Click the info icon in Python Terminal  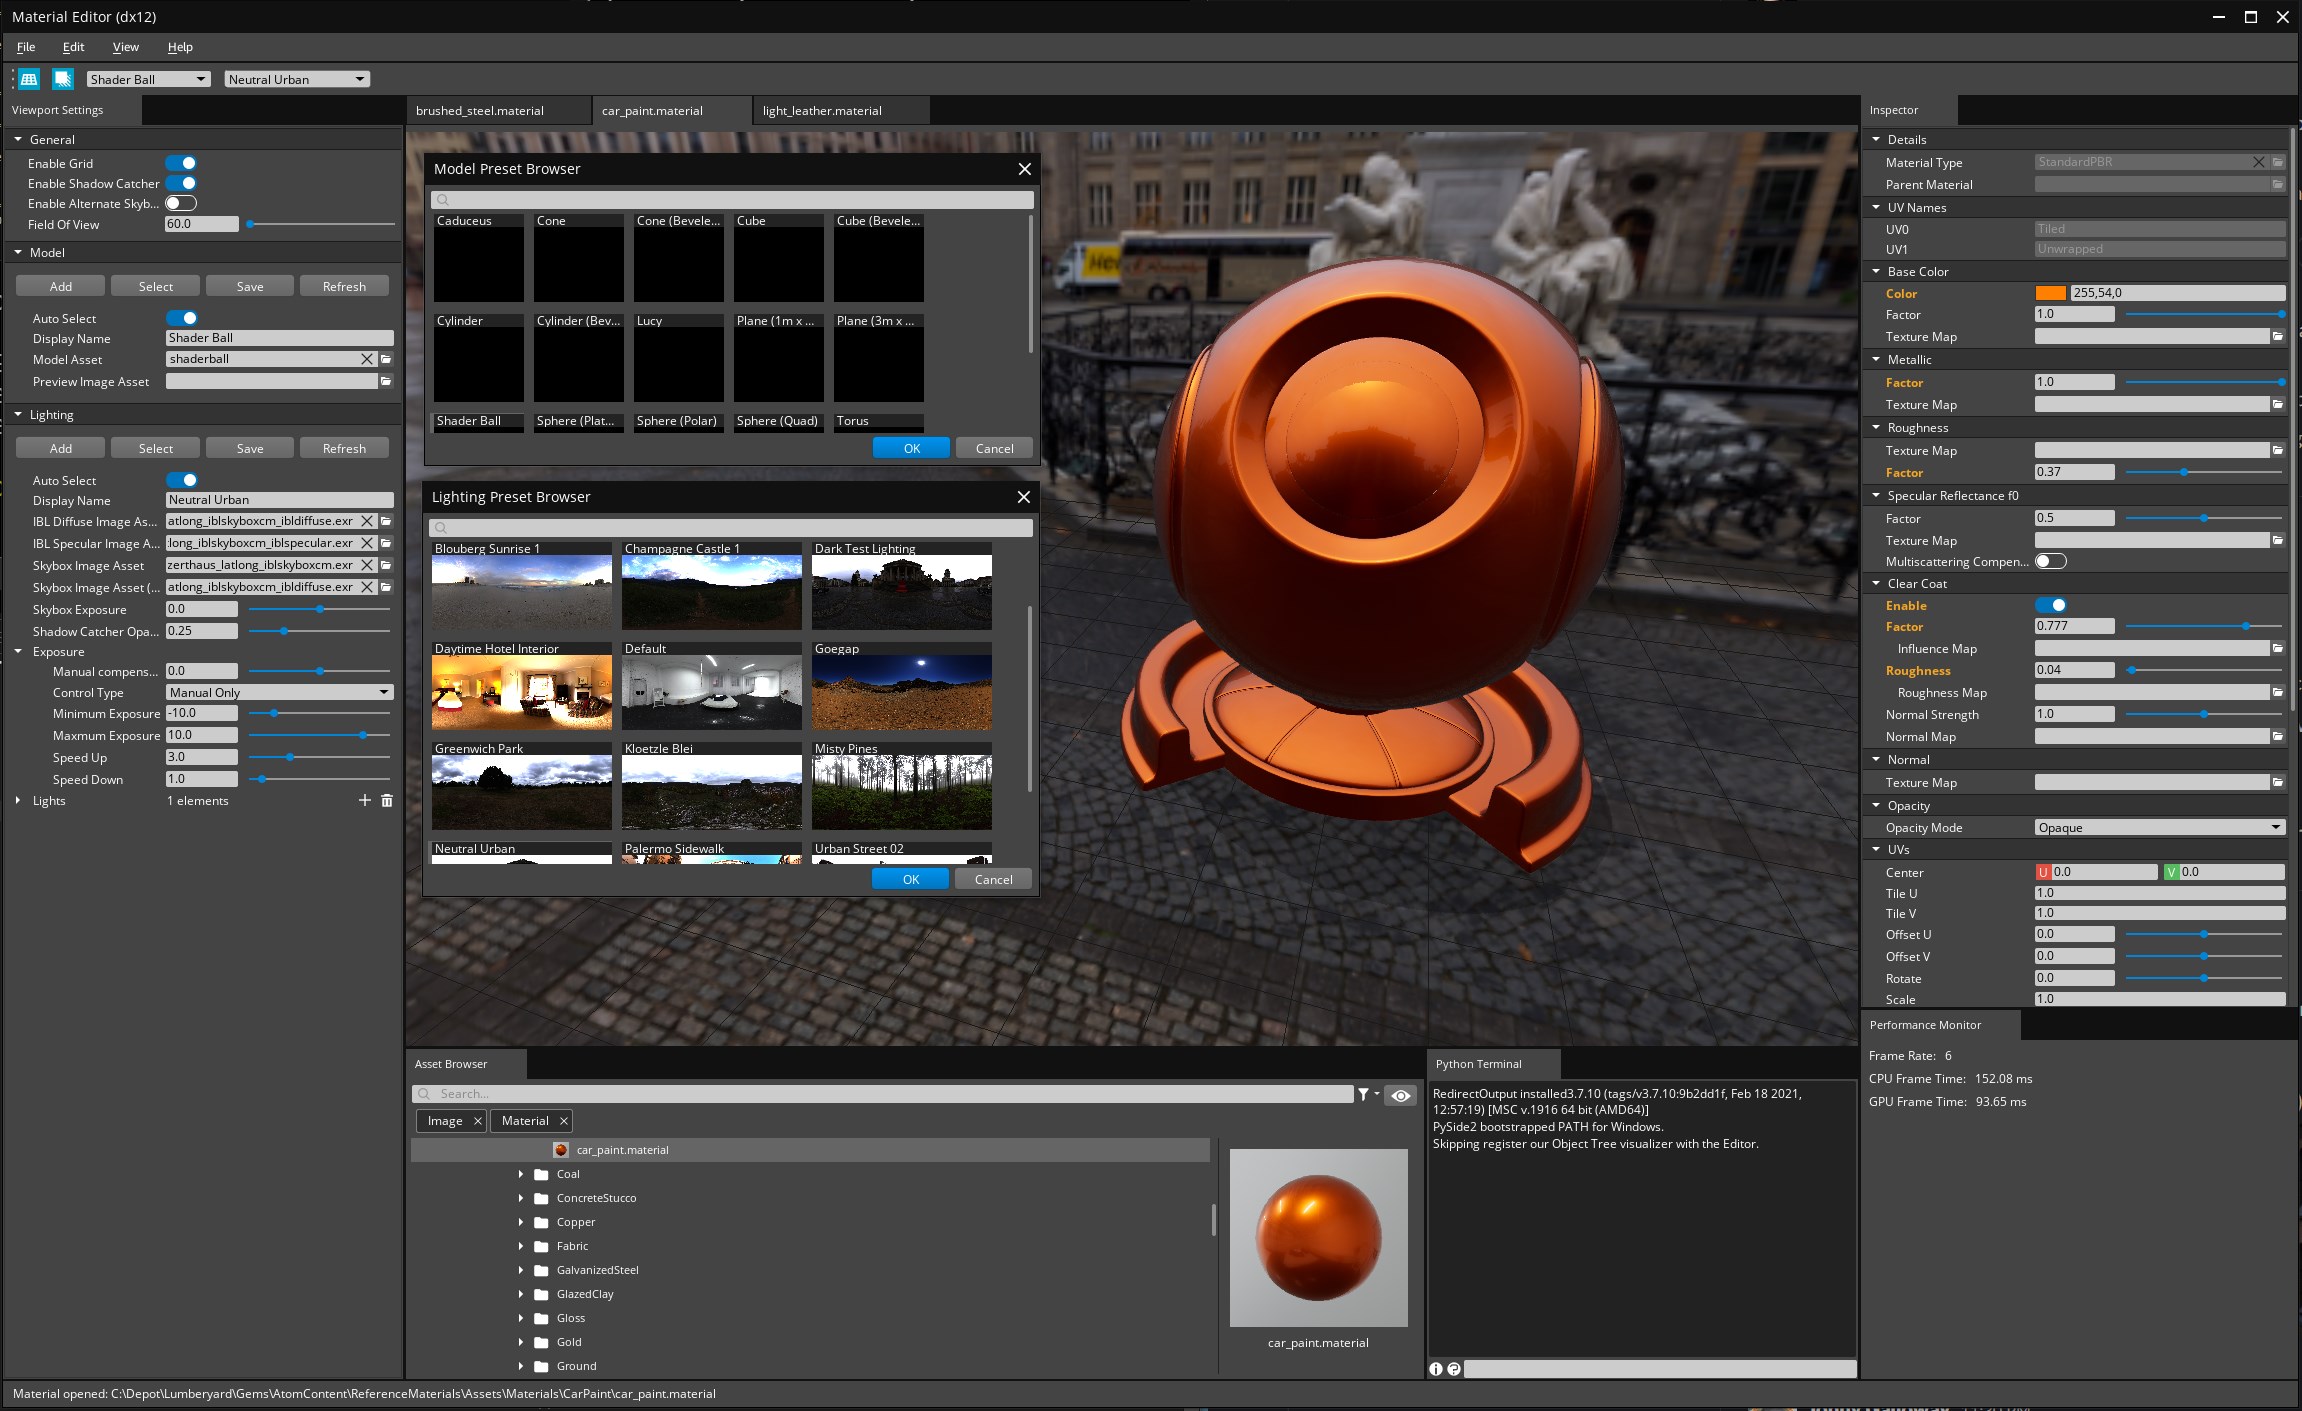point(1437,1369)
